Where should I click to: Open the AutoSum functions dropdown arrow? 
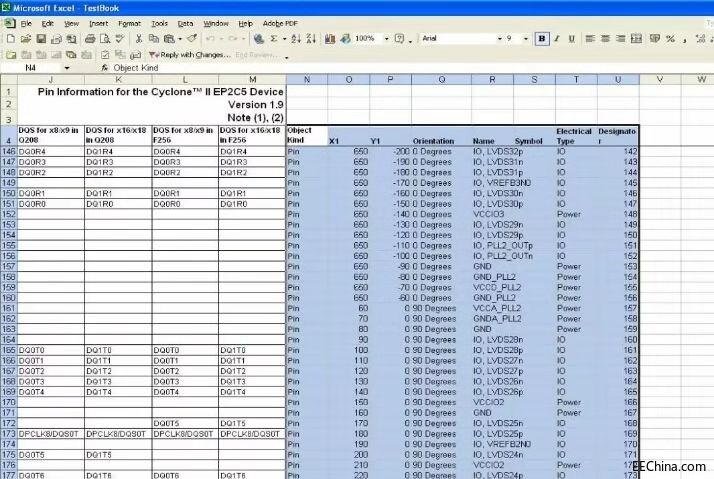coord(284,39)
